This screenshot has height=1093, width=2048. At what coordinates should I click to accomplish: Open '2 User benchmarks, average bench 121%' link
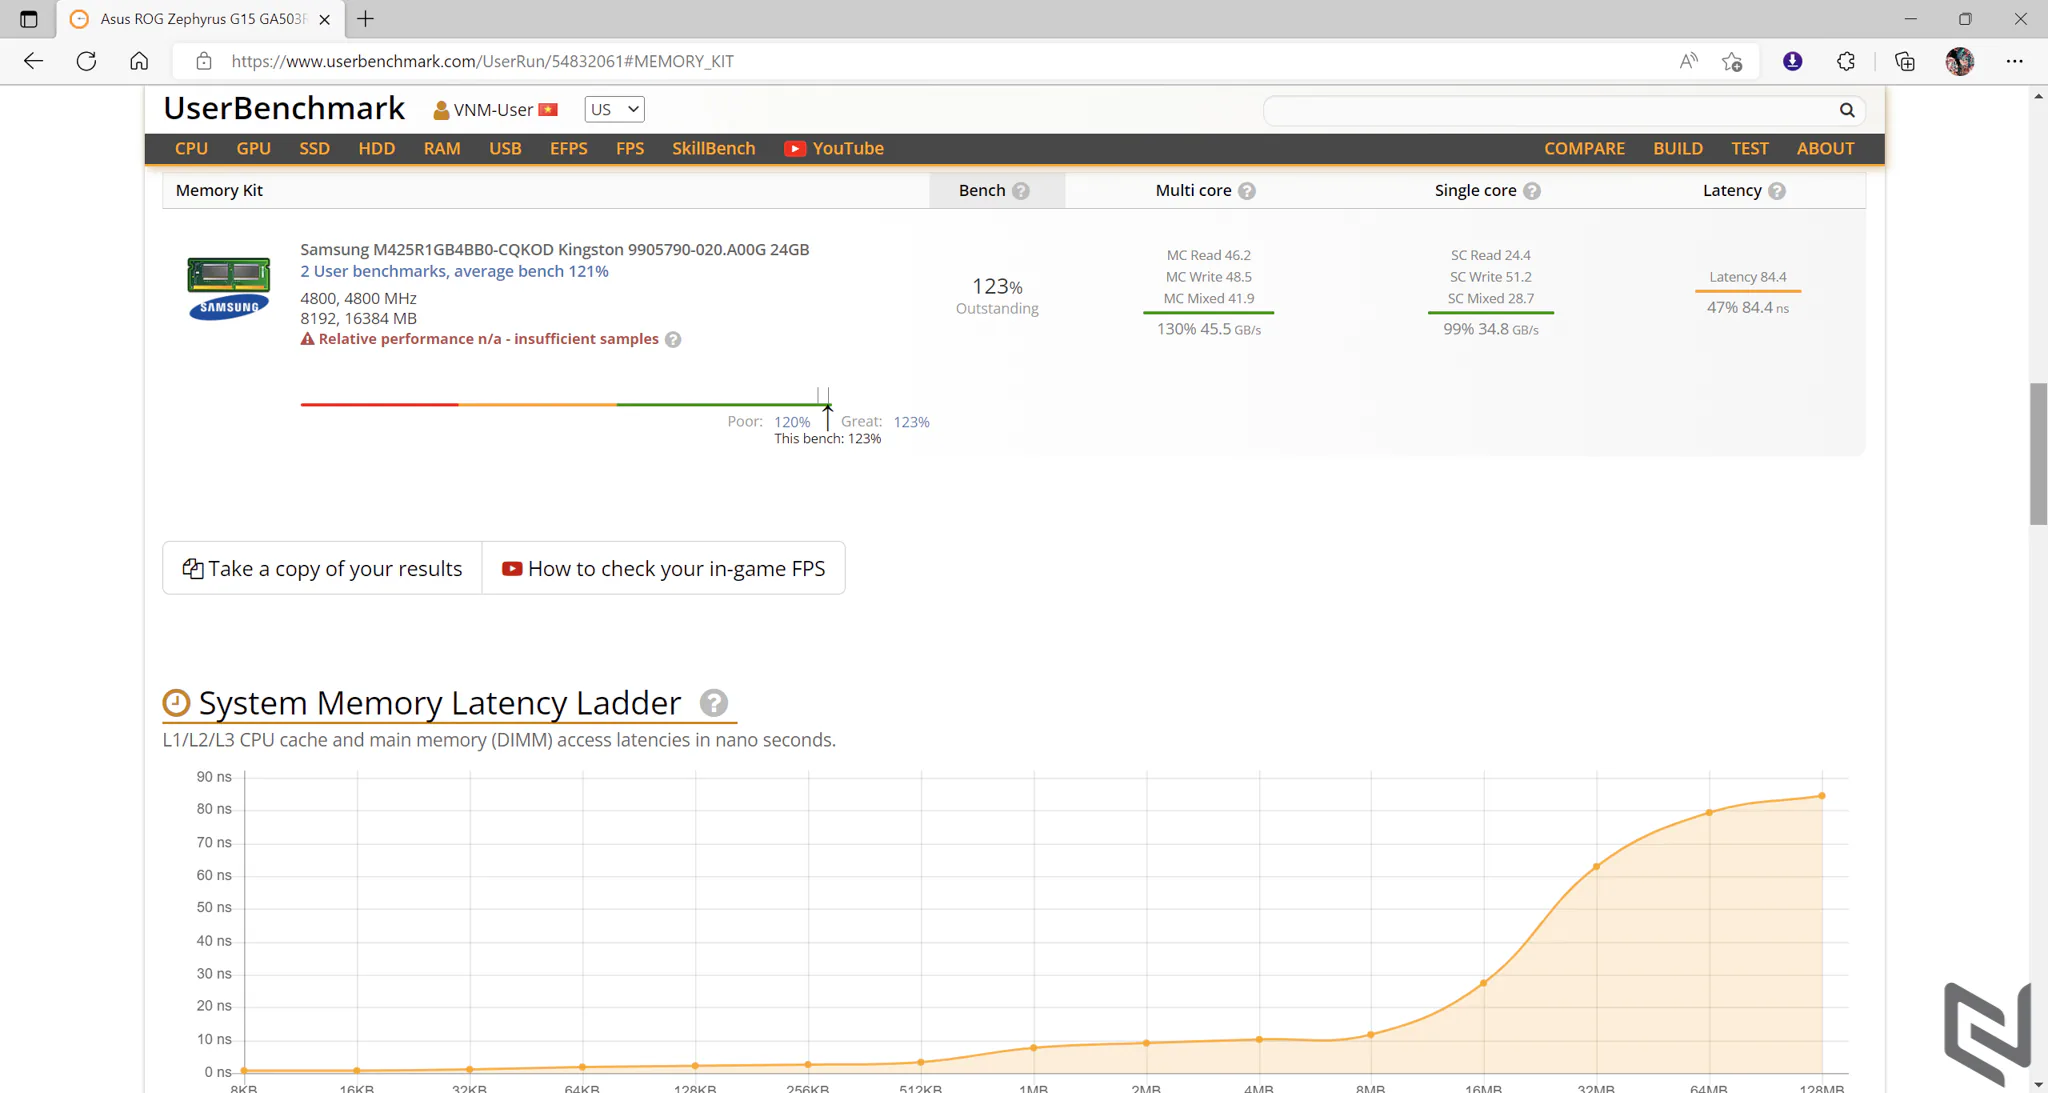[454, 271]
